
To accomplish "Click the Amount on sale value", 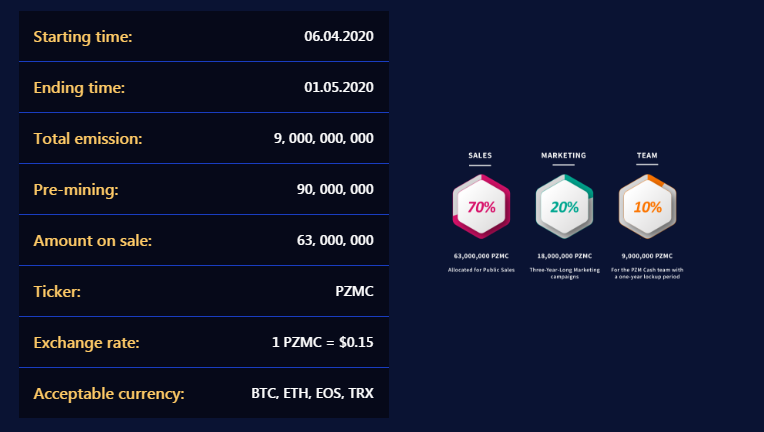I will [335, 240].
